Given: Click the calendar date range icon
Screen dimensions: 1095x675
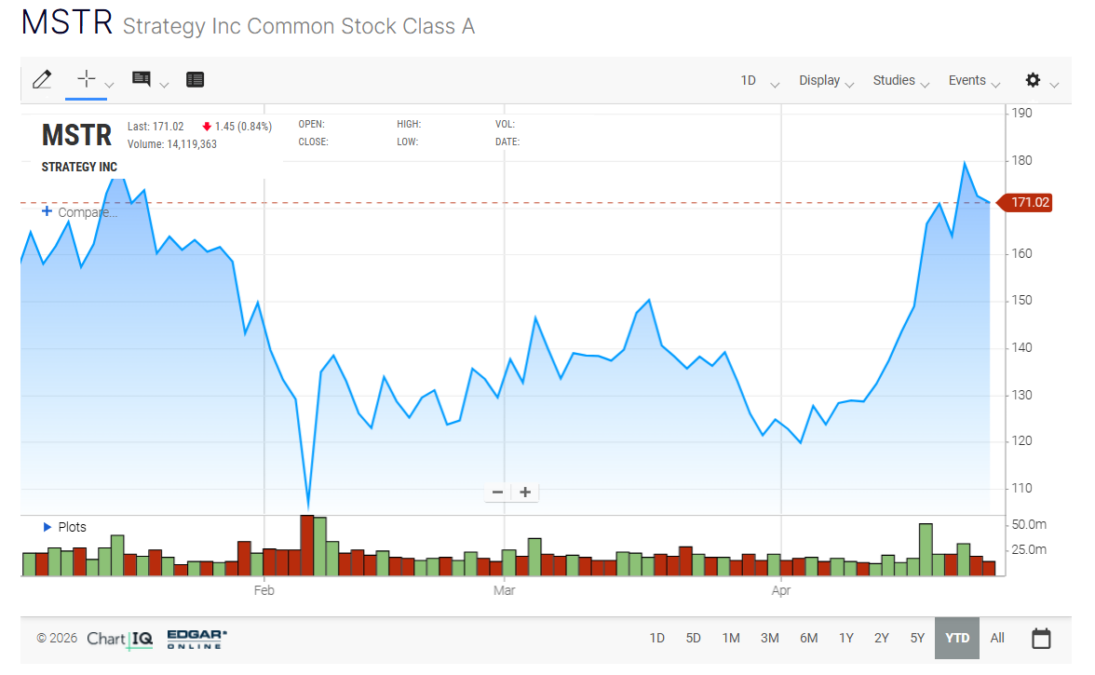Looking at the screenshot, I should (1041, 638).
